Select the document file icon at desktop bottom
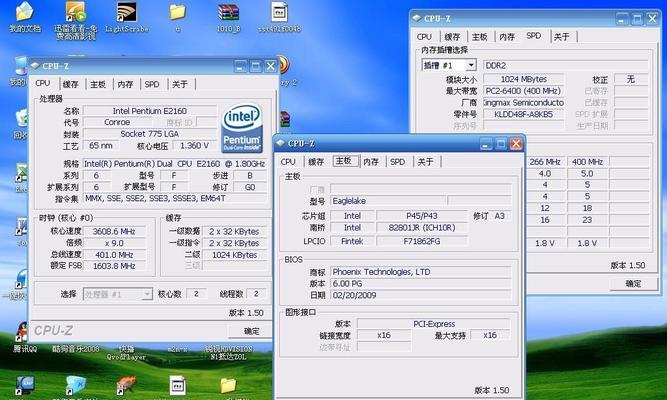This screenshot has height=400, width=667. pos(177,385)
